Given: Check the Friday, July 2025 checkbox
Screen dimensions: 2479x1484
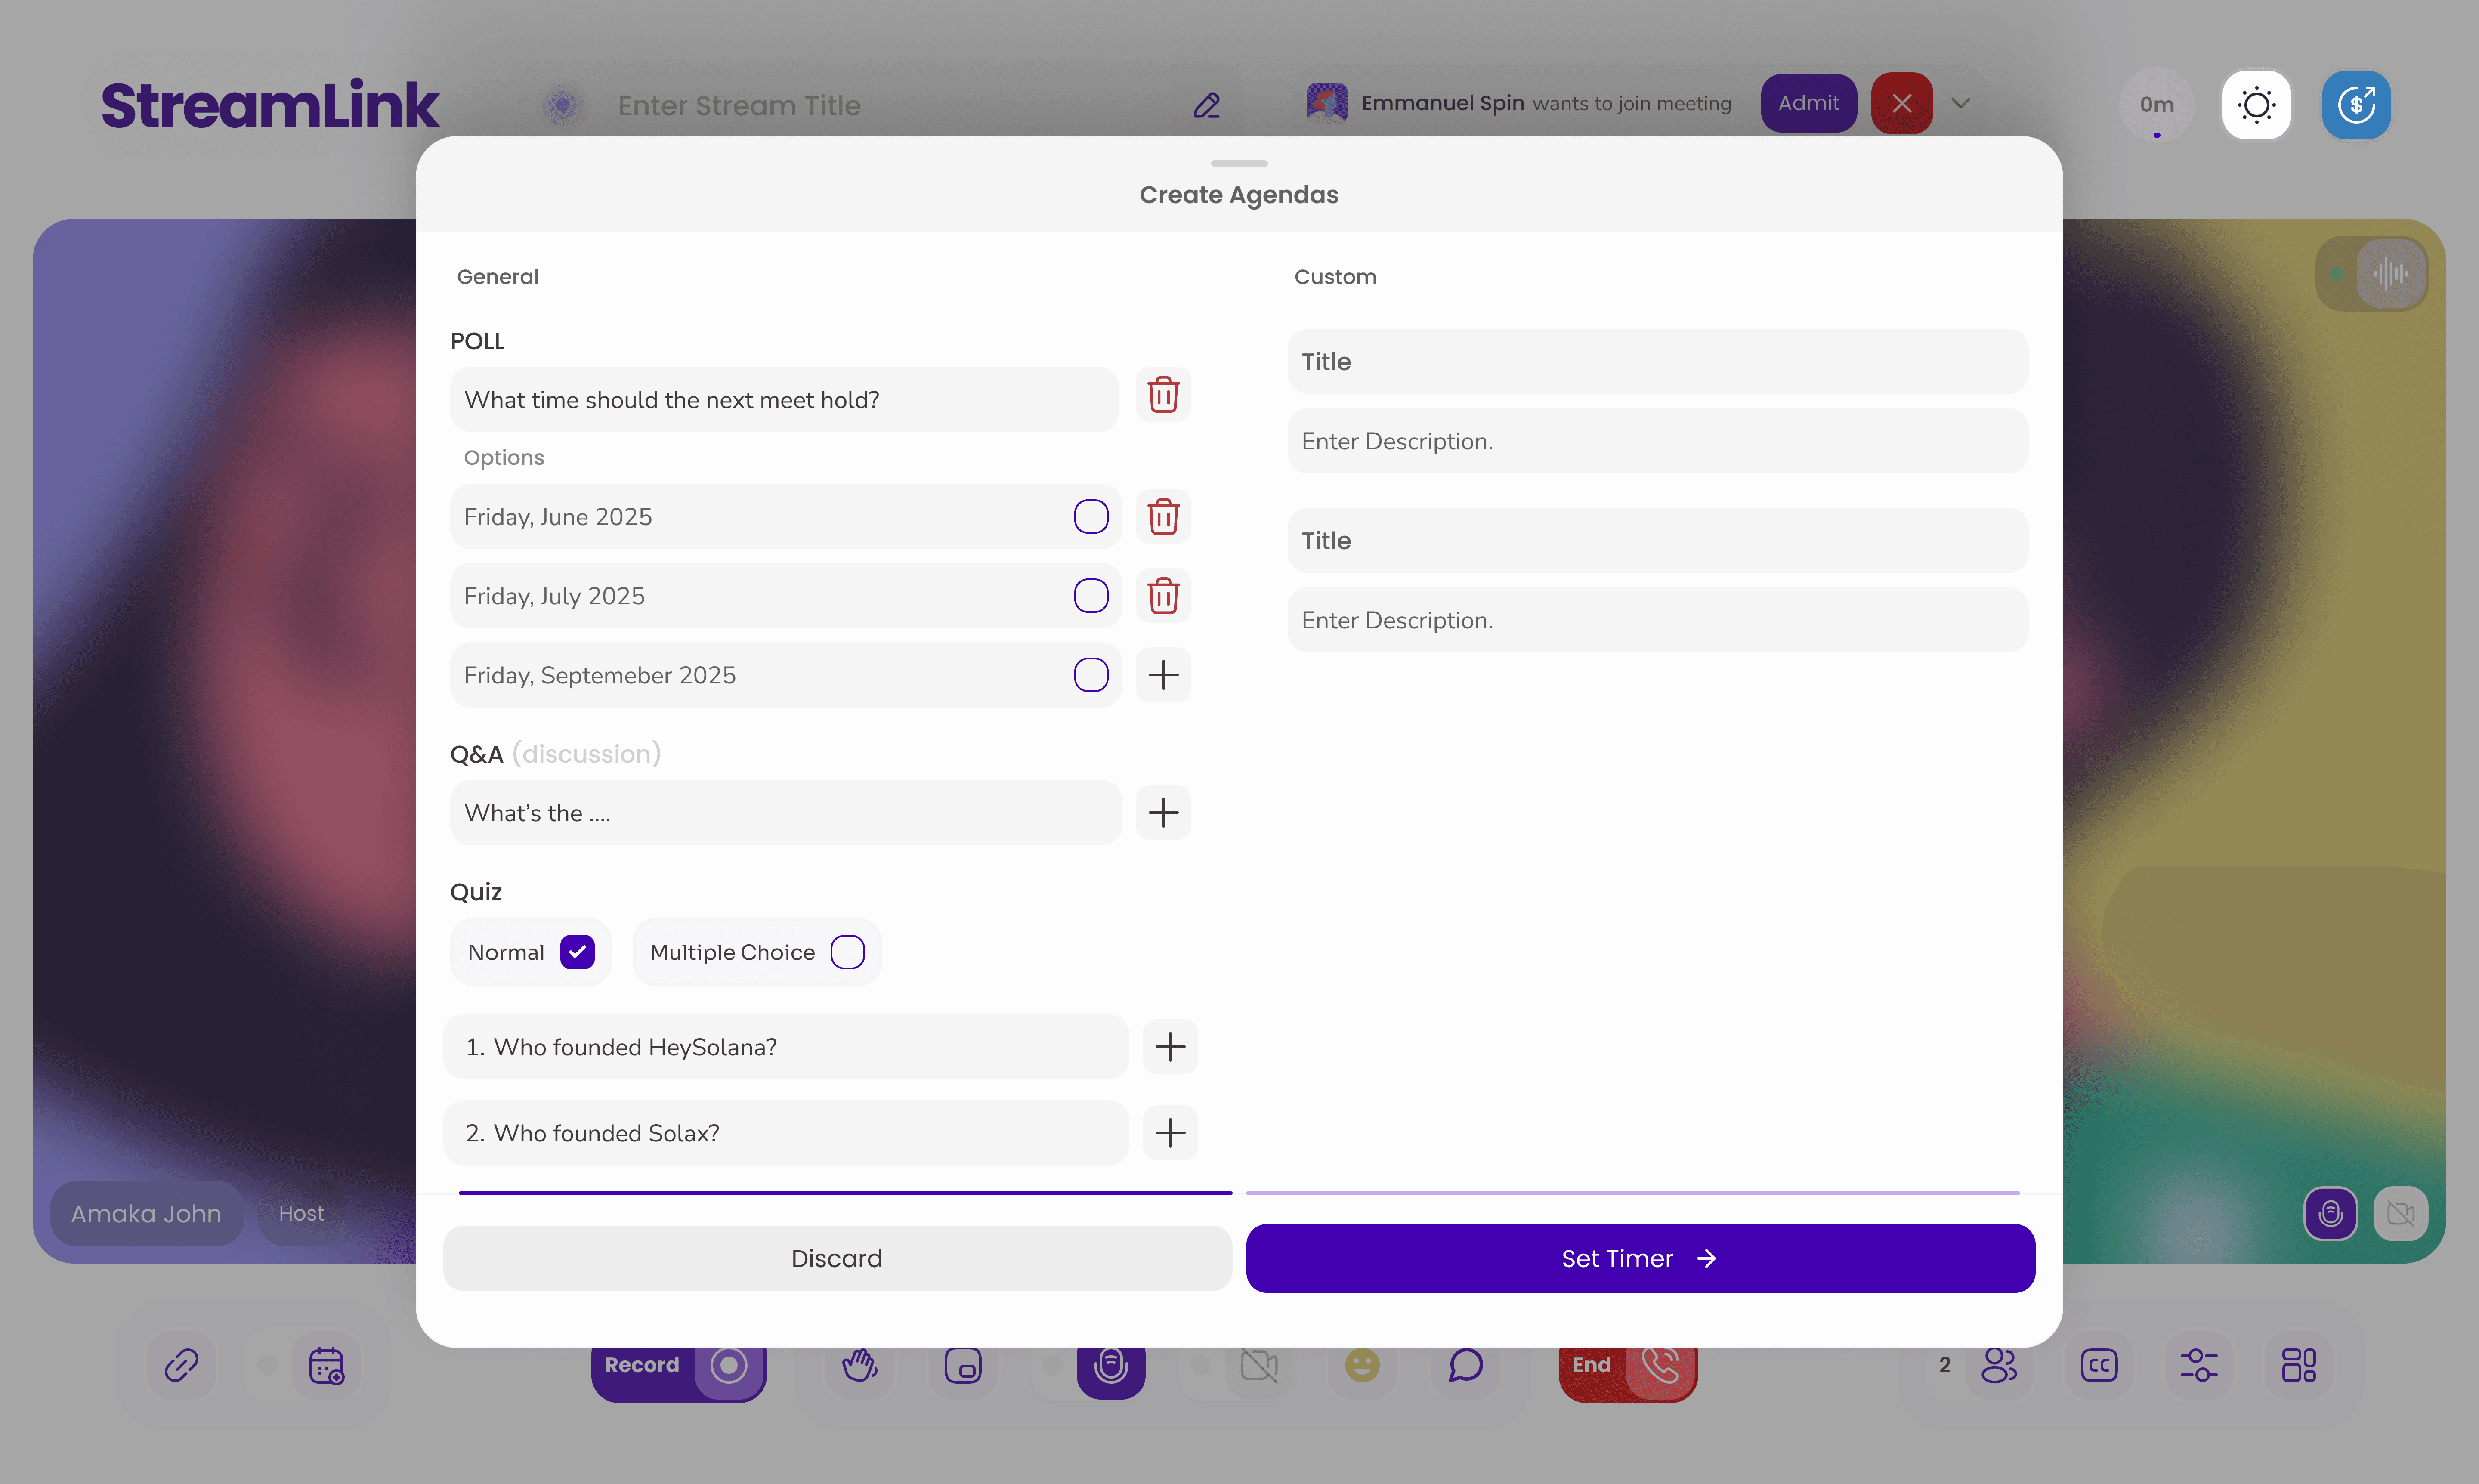Looking at the screenshot, I should click(1090, 596).
